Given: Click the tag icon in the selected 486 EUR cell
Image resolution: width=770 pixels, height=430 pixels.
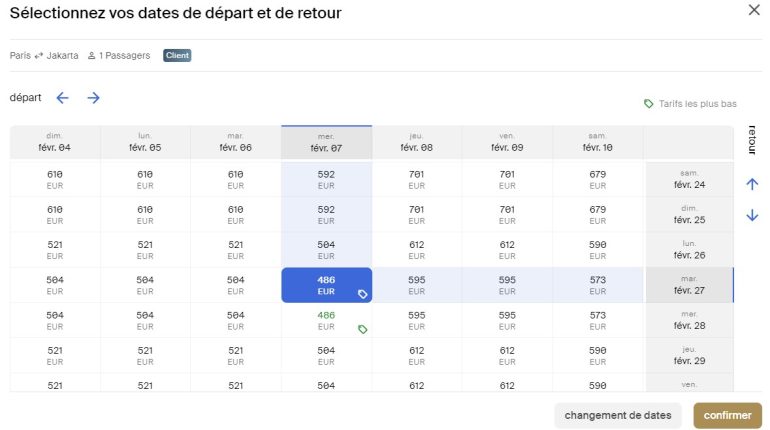Looking at the screenshot, I should click(362, 294).
